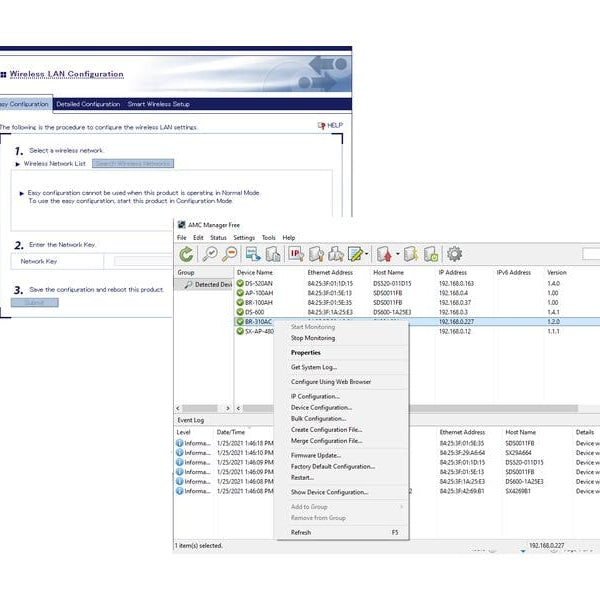
Task: Open dropdown arrow beside the configuration file icon
Action: click(367, 254)
